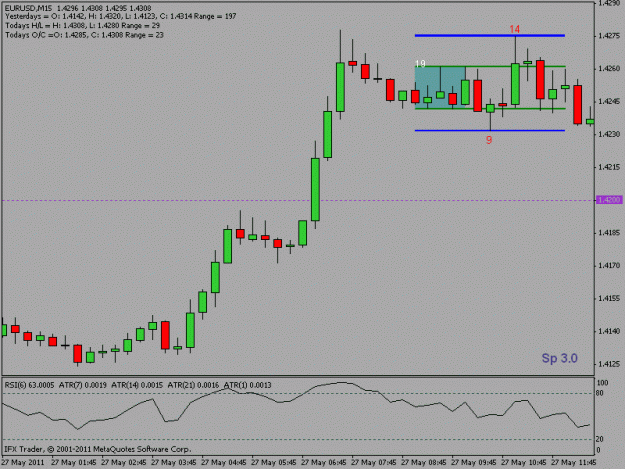Screen dimensions: 625x469
Task: Click the 1.4140 price axis label
Action: coord(609,331)
